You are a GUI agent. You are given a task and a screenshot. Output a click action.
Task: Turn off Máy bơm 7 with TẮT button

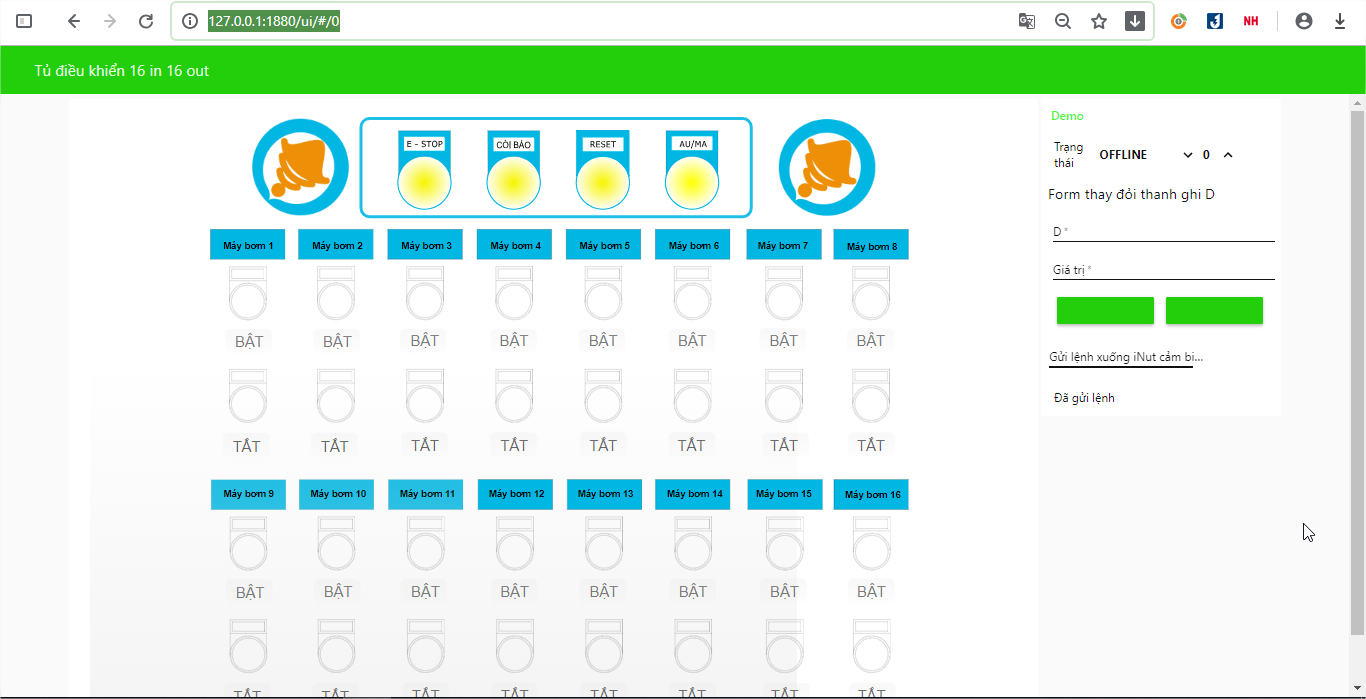pyautogui.click(x=784, y=402)
